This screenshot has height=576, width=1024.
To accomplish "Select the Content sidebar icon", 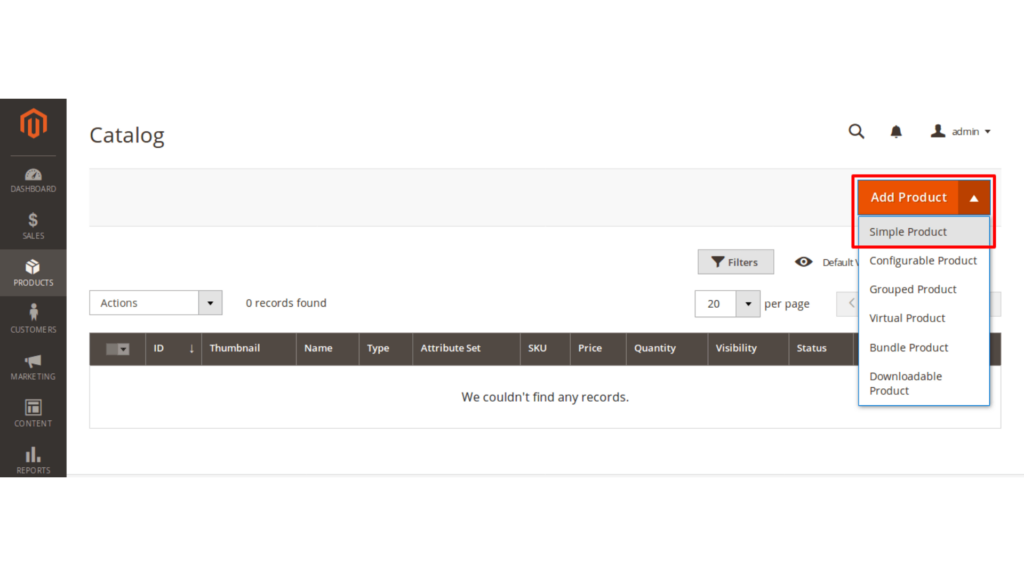I will click(33, 414).
